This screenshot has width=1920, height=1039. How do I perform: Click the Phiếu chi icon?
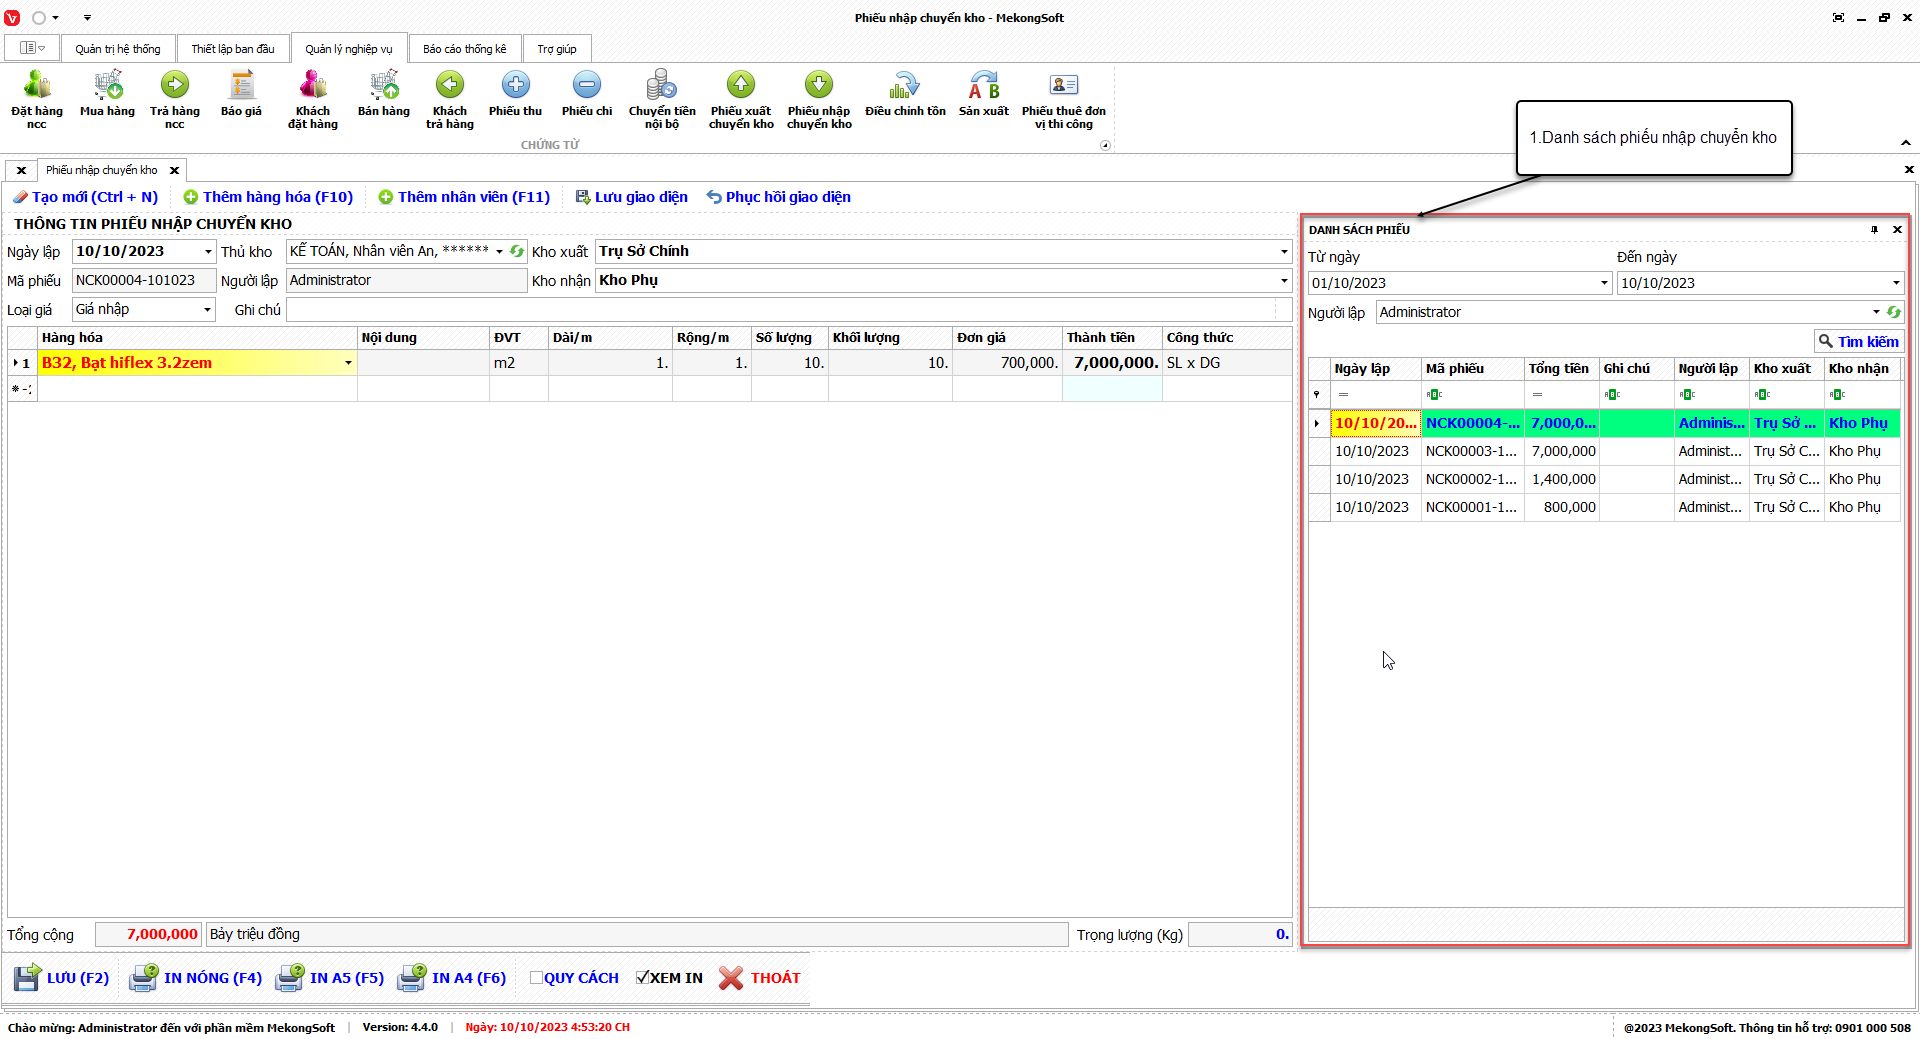point(587,86)
